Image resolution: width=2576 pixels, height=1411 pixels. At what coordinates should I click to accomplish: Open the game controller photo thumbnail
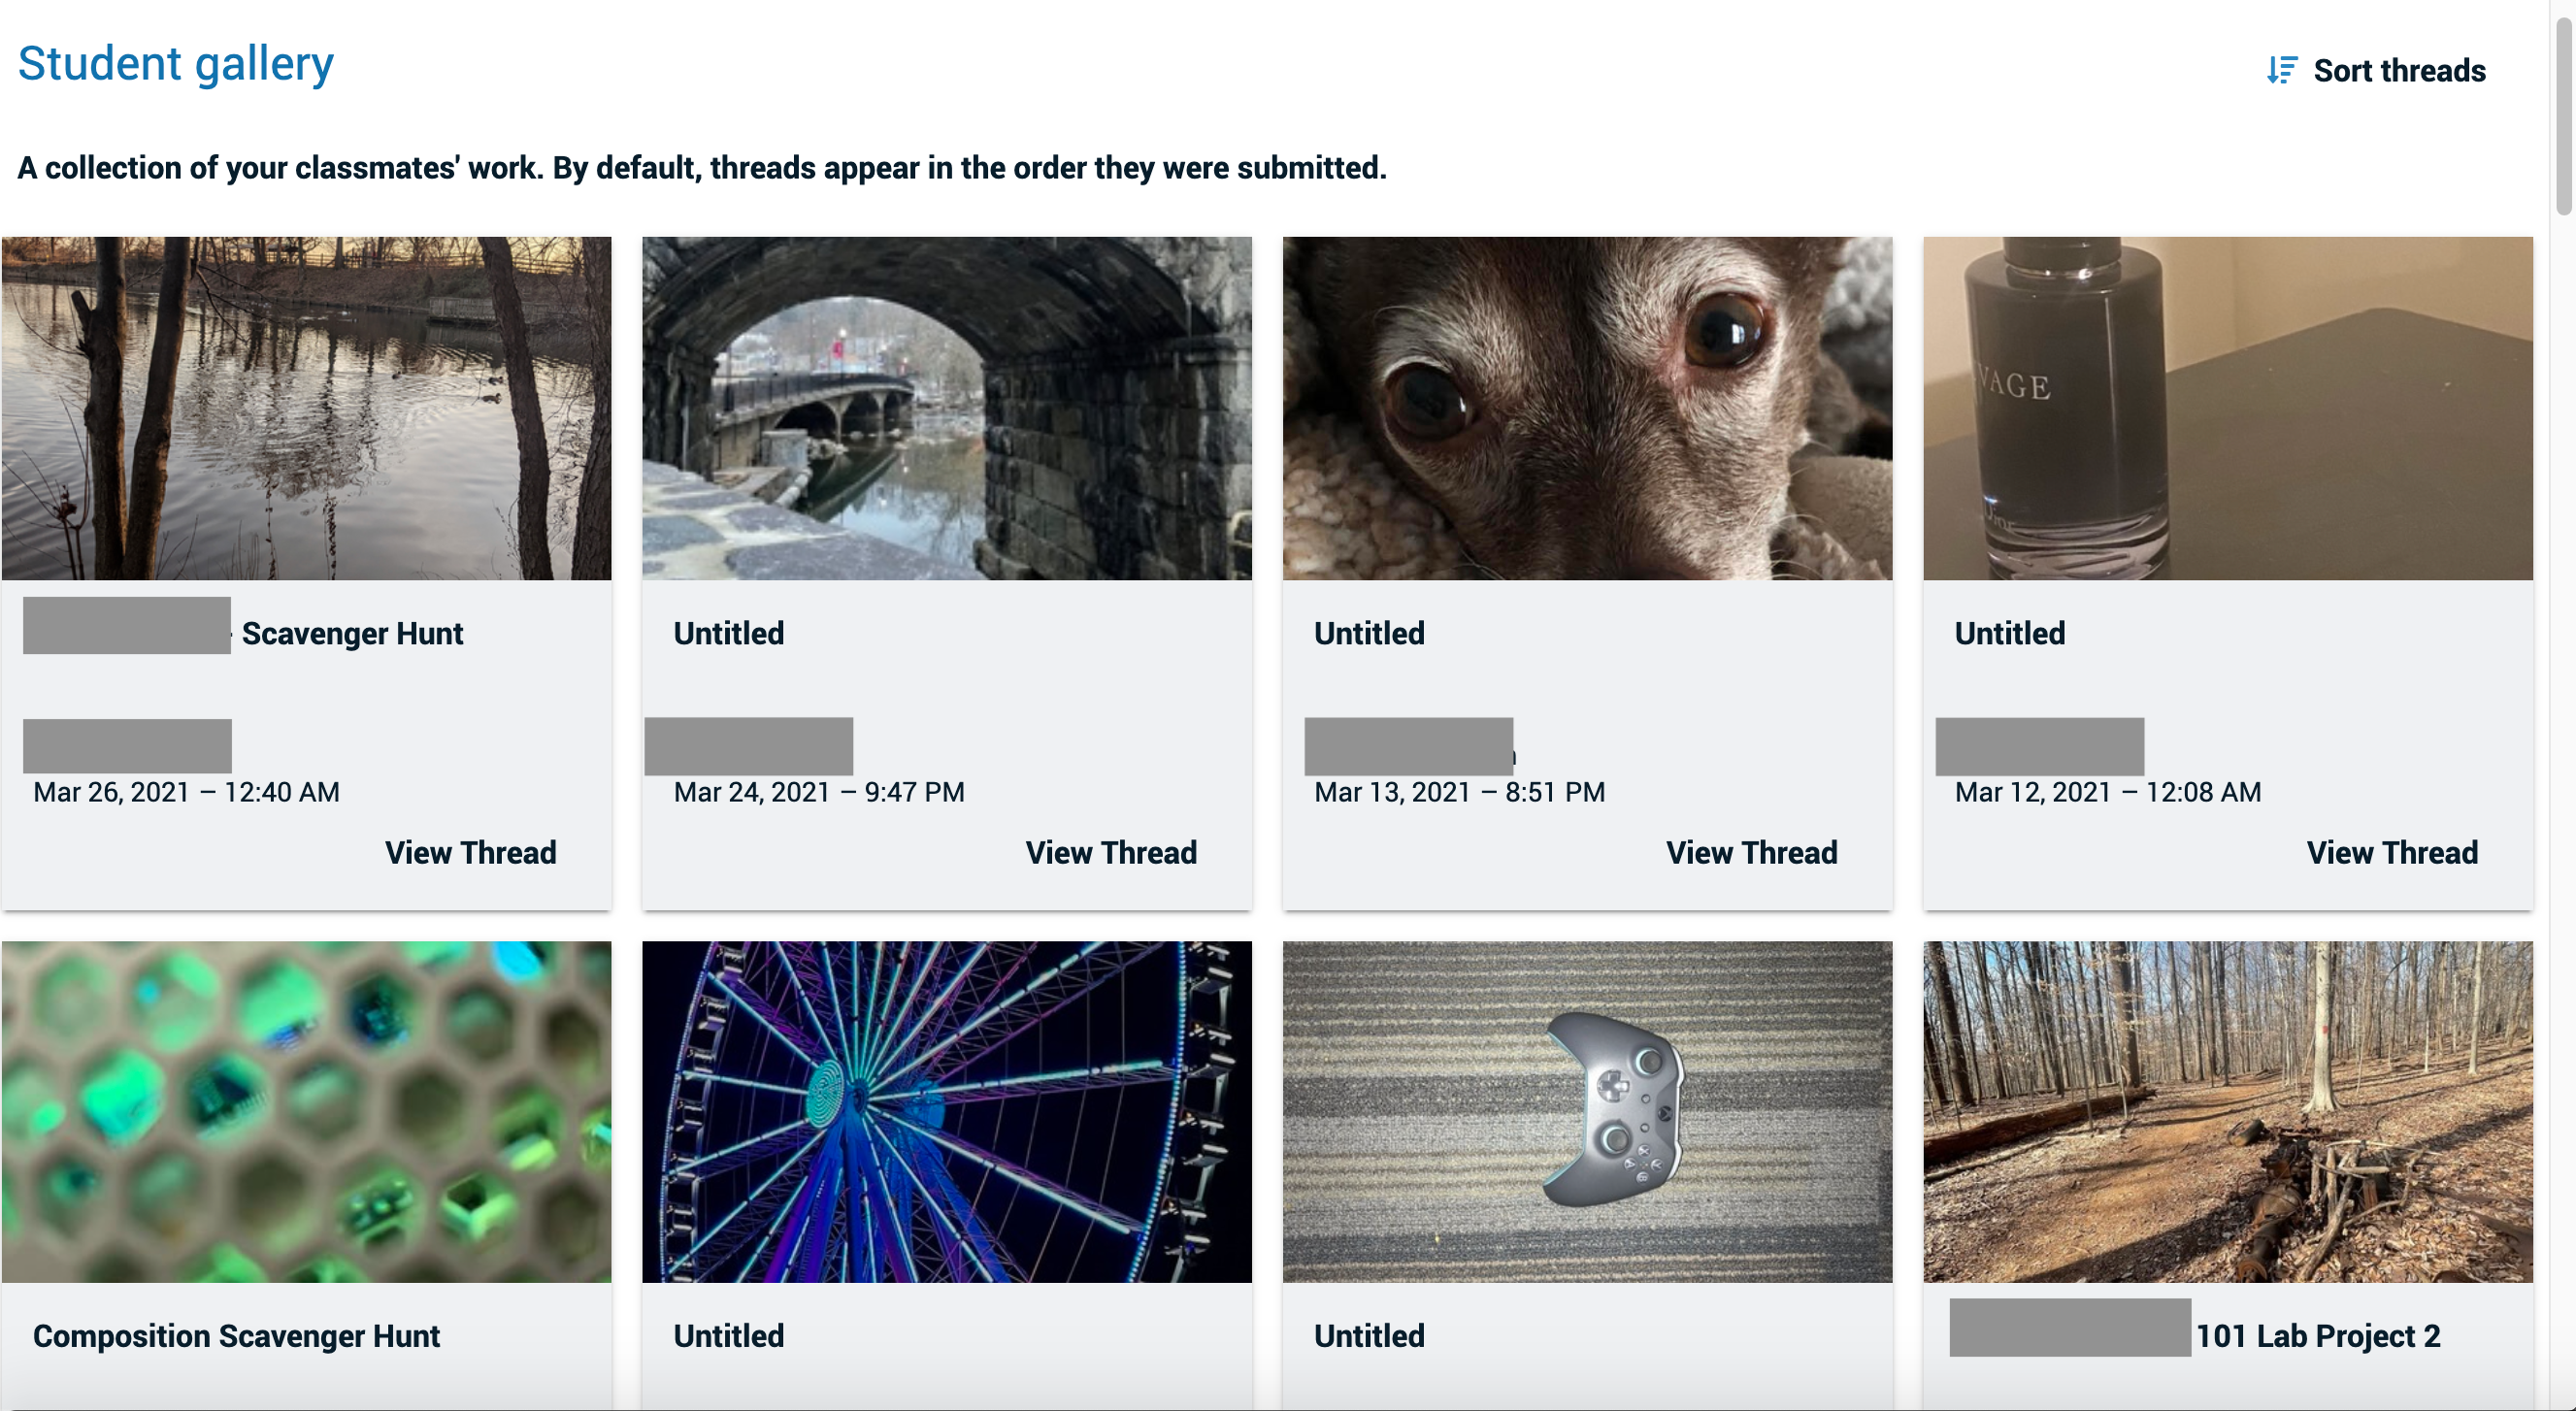1587,1111
